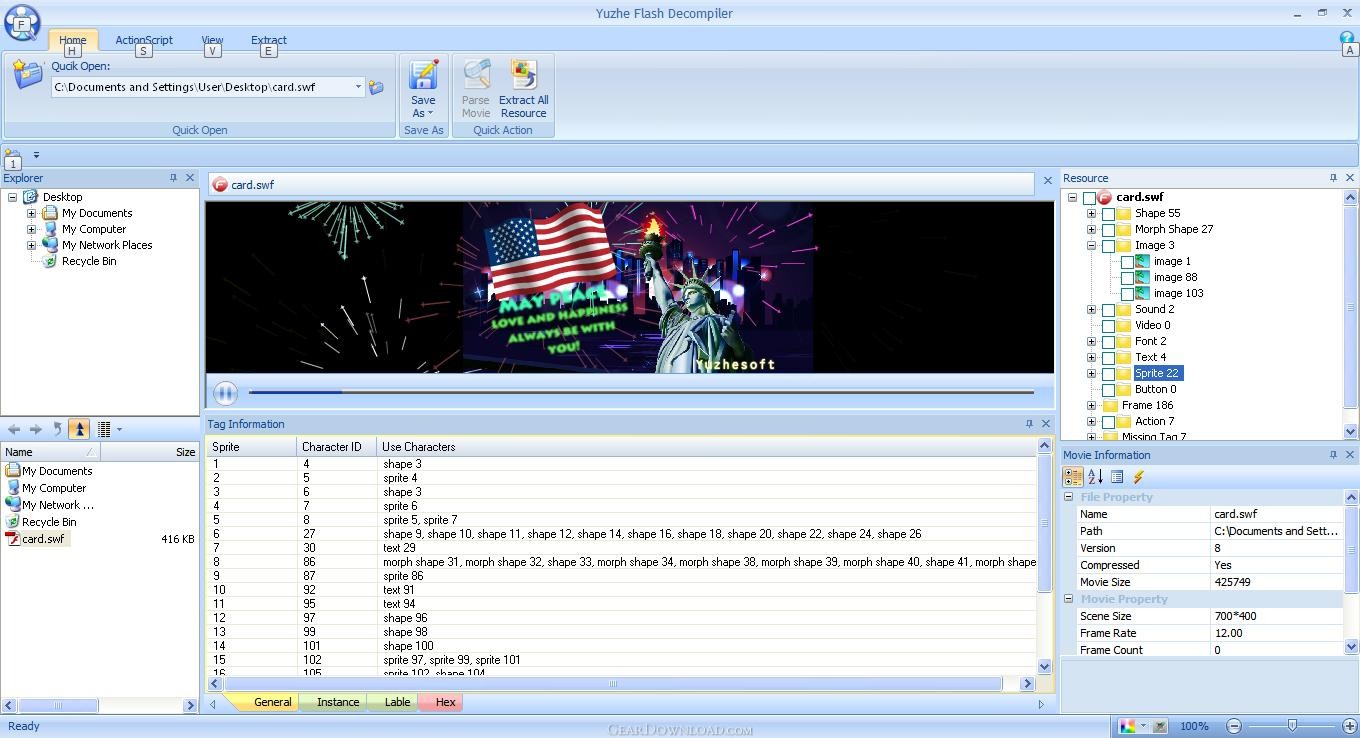The height and width of the screenshot is (738, 1360).
Task: Click the undo/refresh arrow in file browser toolbar
Action: pos(57,429)
